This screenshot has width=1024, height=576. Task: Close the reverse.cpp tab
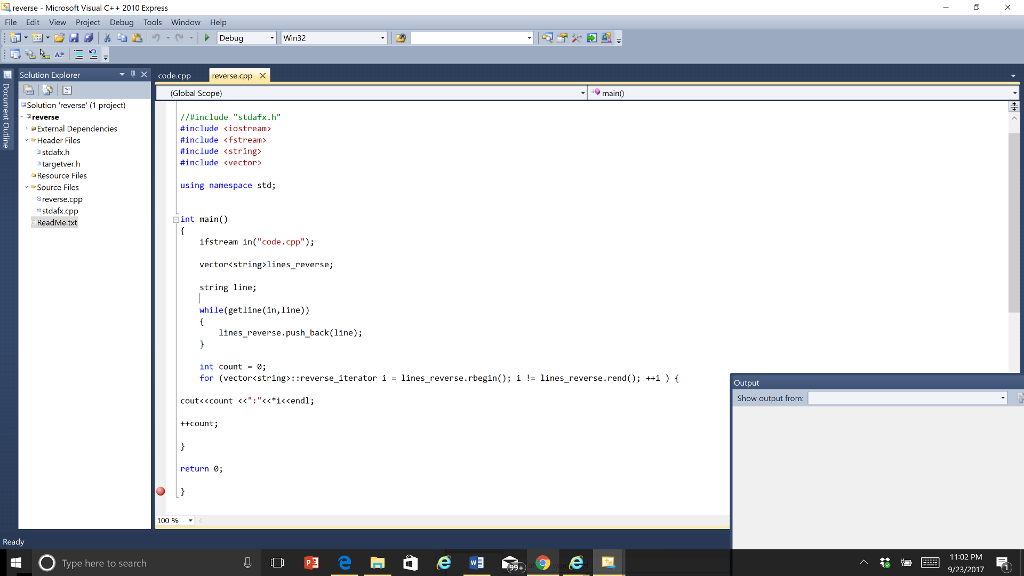coord(263,76)
